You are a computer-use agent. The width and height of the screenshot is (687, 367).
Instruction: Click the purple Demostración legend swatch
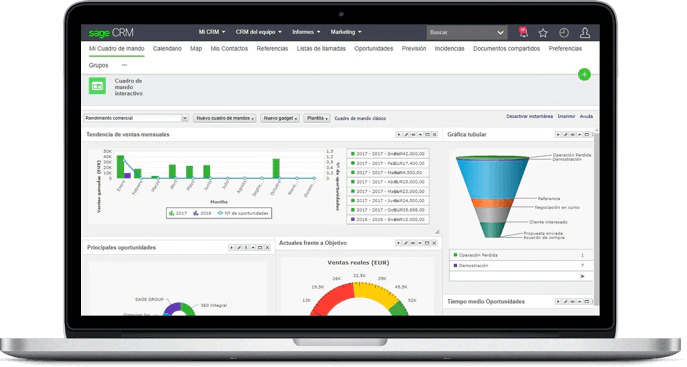pyautogui.click(x=455, y=265)
